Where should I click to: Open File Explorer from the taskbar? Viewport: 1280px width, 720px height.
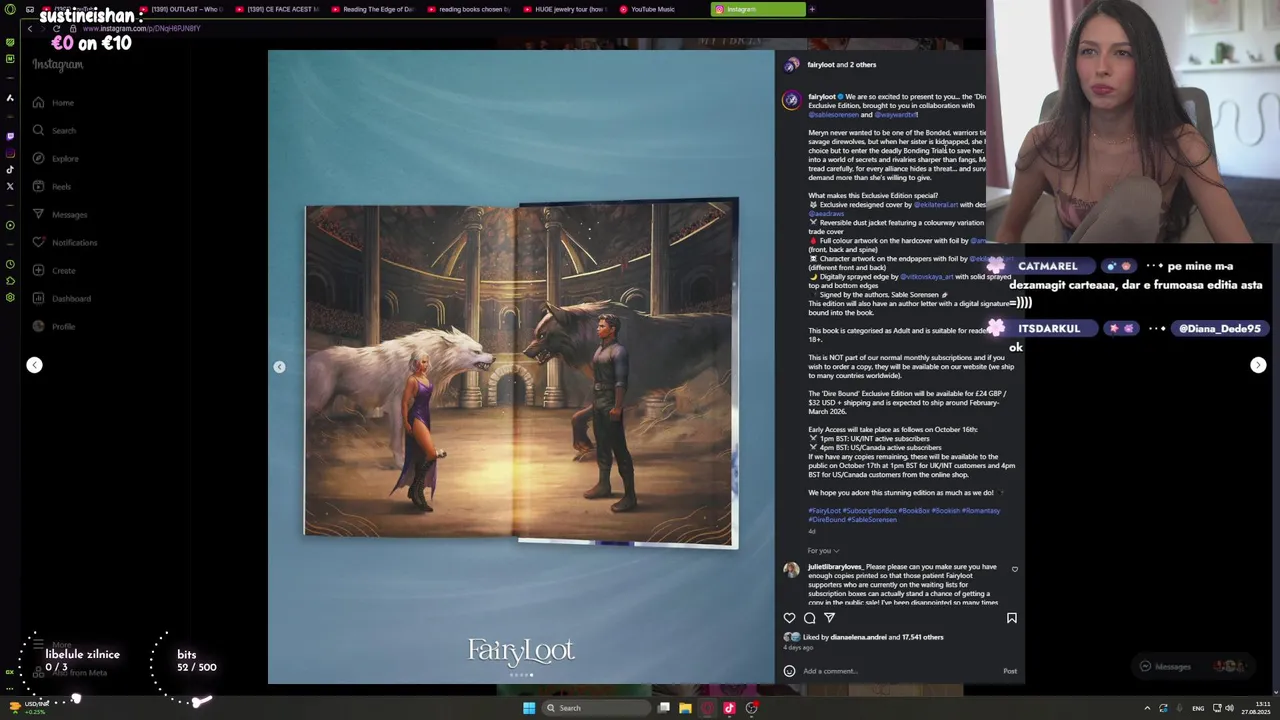pyautogui.click(x=685, y=708)
